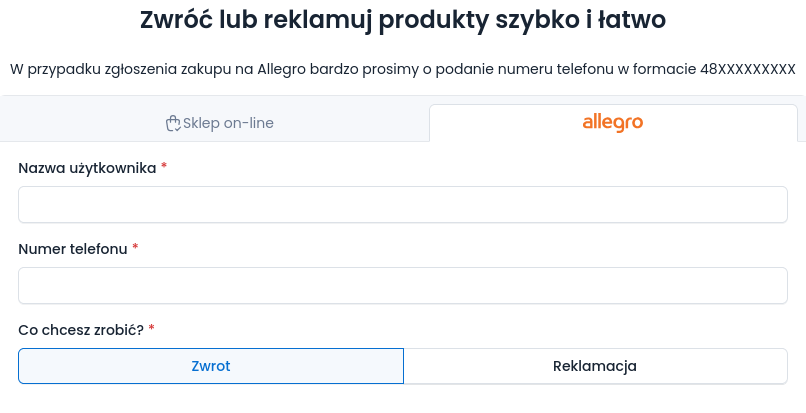Click the Nazwa użytkownika label
The width and height of the screenshot is (806, 413).
pyautogui.click(x=87, y=168)
